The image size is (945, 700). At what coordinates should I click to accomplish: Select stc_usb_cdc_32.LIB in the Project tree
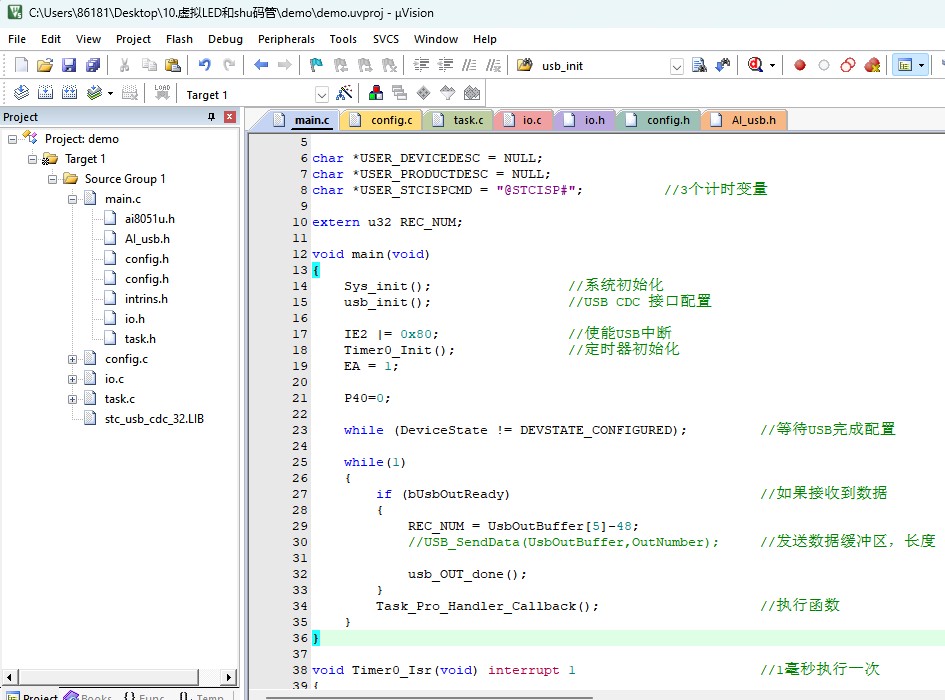click(x=154, y=419)
